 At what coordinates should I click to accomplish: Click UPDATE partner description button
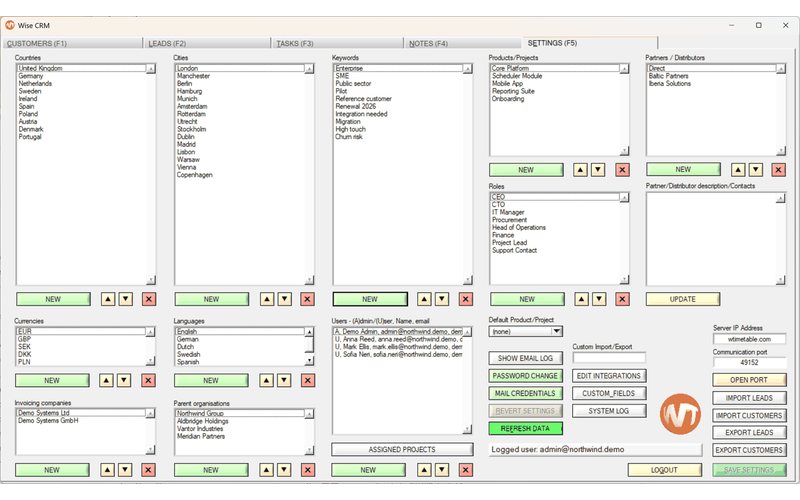tap(683, 299)
